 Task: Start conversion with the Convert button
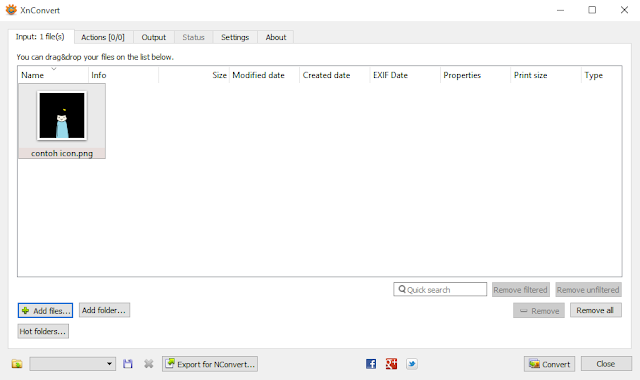tap(549, 364)
